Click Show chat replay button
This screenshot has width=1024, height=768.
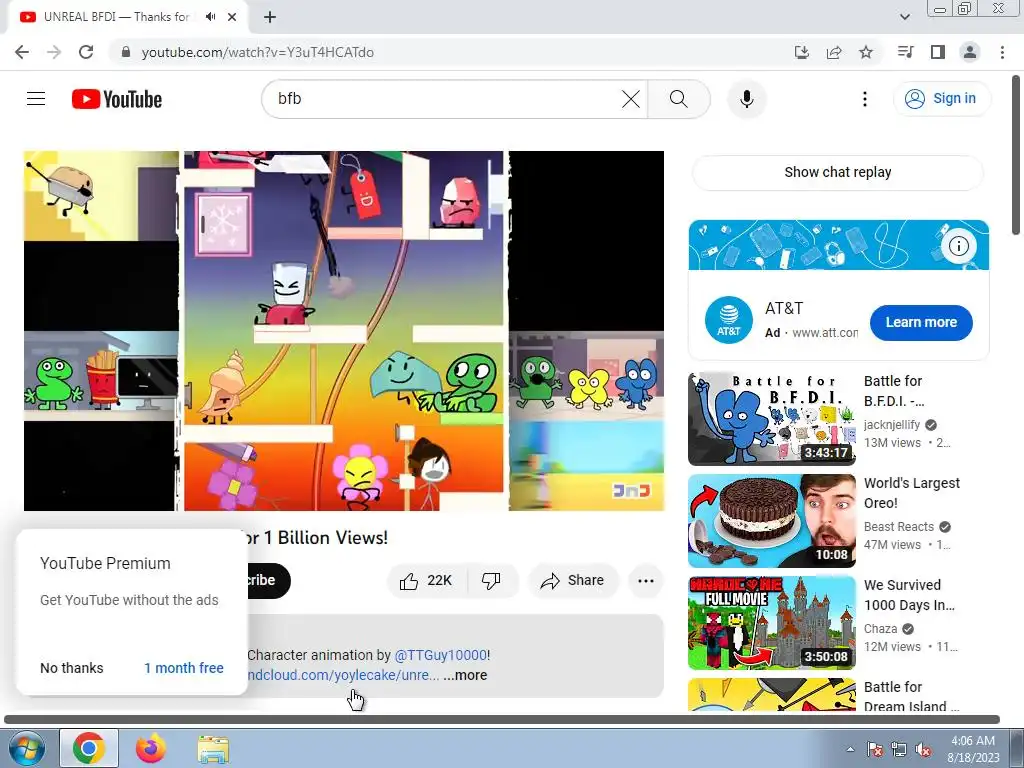[x=838, y=172]
